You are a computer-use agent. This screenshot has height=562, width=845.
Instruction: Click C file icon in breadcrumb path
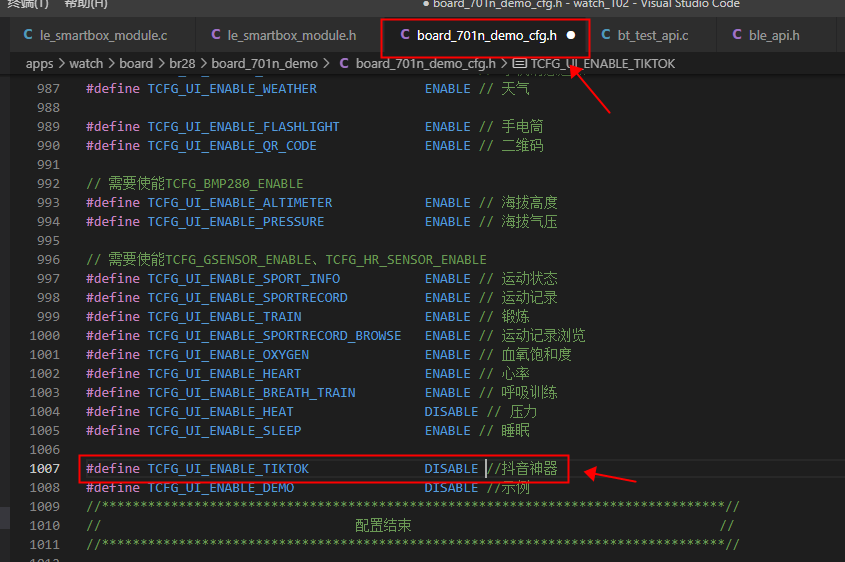tap(344, 64)
